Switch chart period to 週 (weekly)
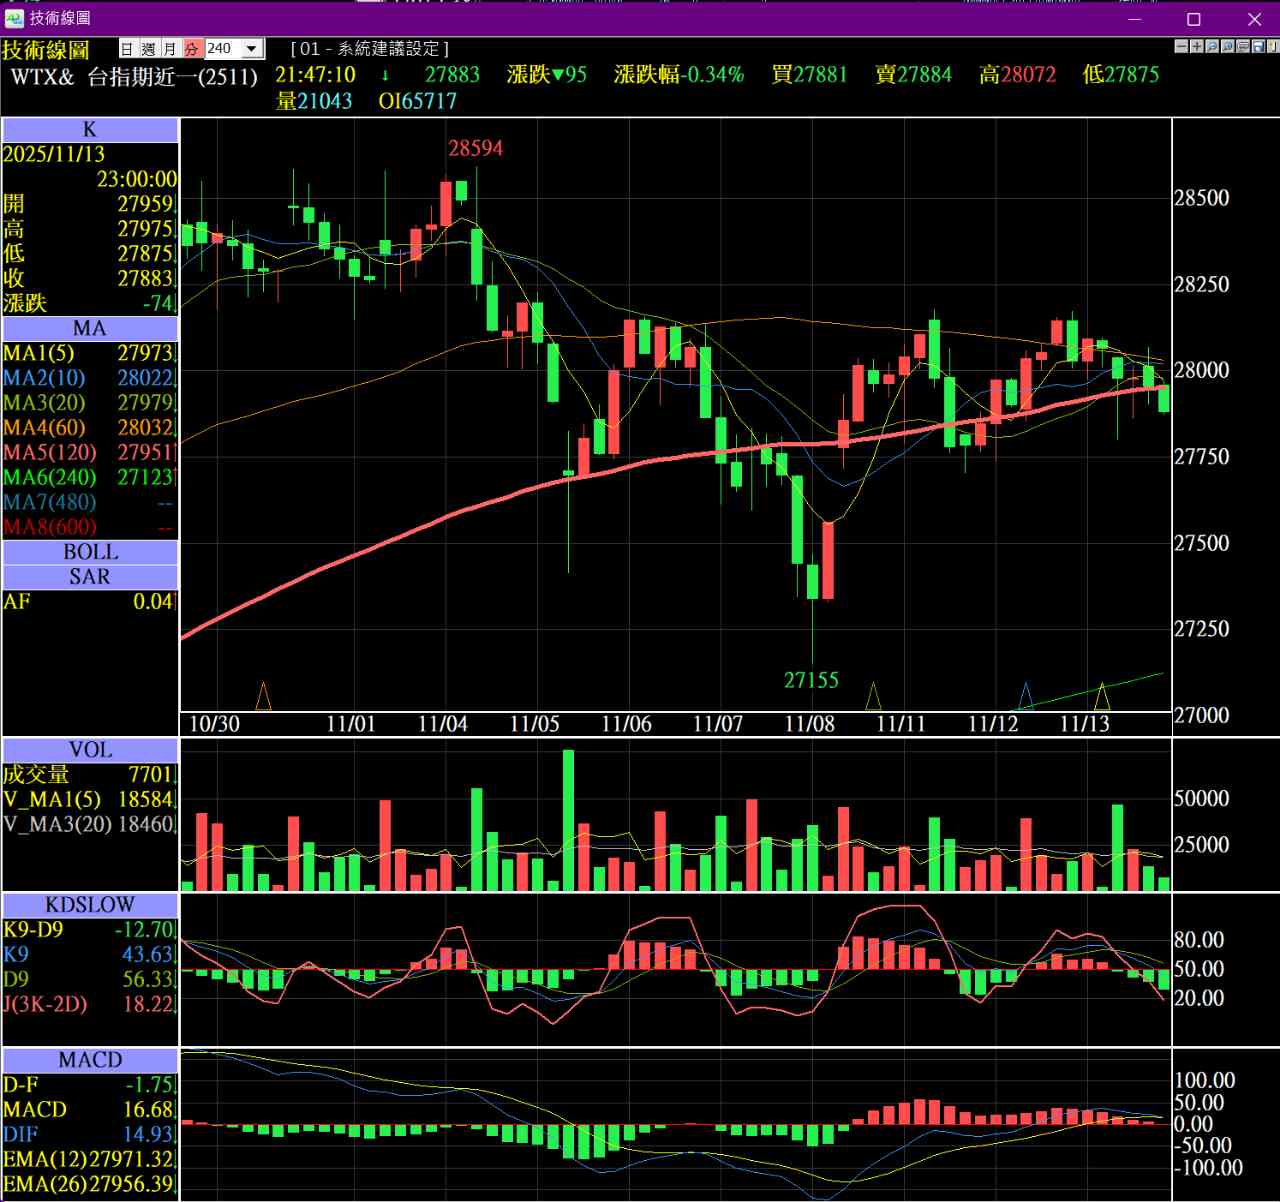1280x1202 pixels. [x=149, y=48]
